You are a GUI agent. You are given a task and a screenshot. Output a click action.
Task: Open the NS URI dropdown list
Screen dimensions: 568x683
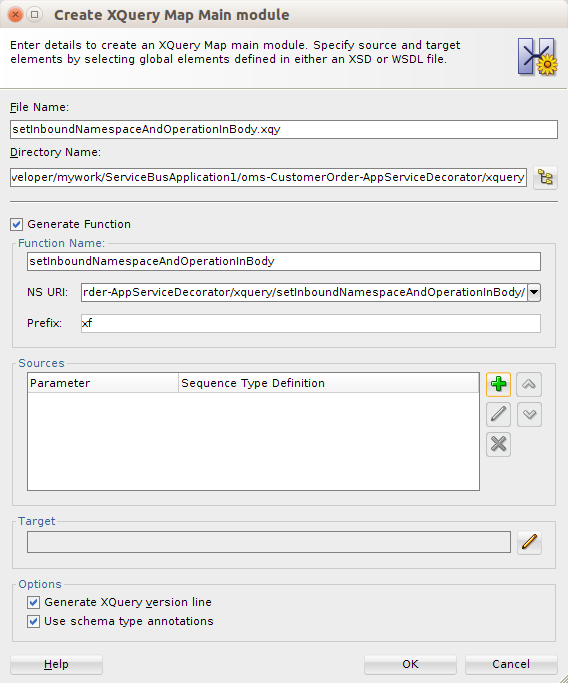534,292
